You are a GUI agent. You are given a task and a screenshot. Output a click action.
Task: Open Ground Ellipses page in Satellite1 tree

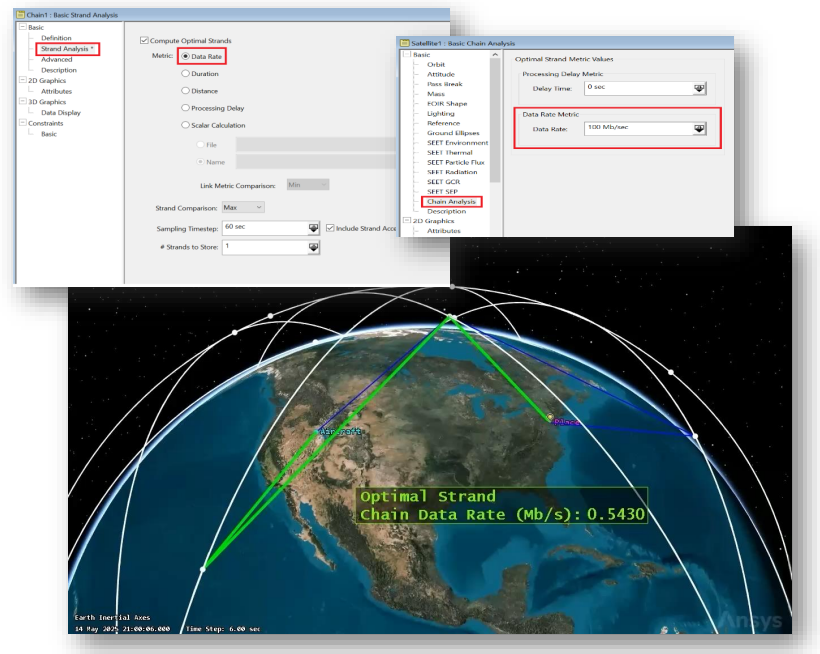click(x=453, y=133)
